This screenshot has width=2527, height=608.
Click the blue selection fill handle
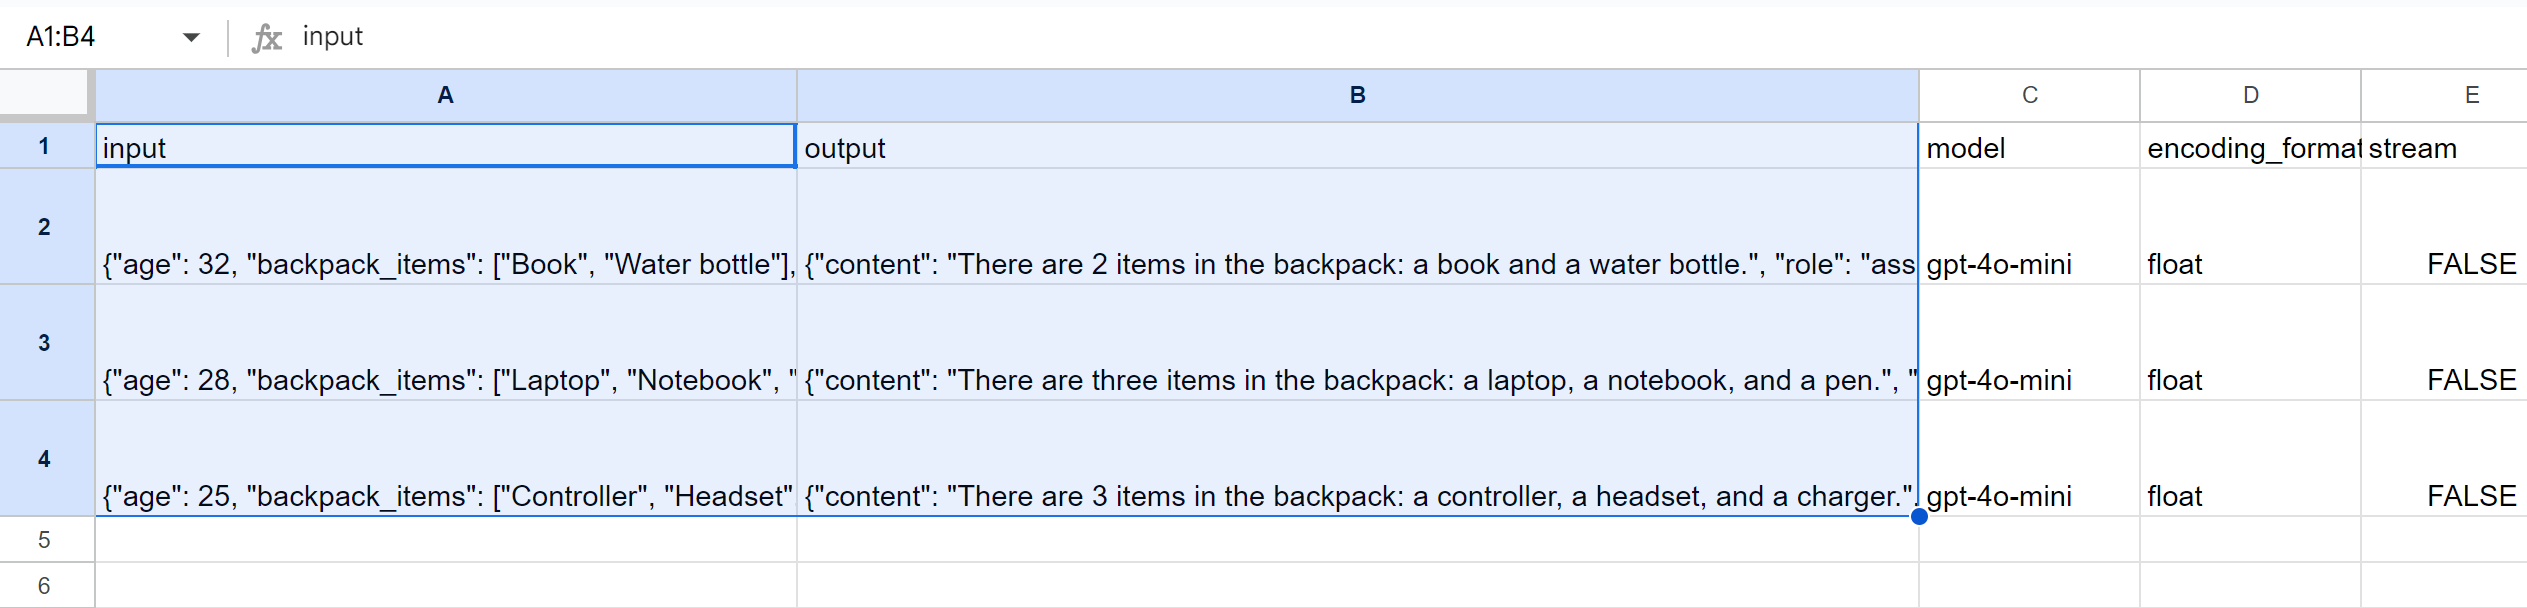1918,517
